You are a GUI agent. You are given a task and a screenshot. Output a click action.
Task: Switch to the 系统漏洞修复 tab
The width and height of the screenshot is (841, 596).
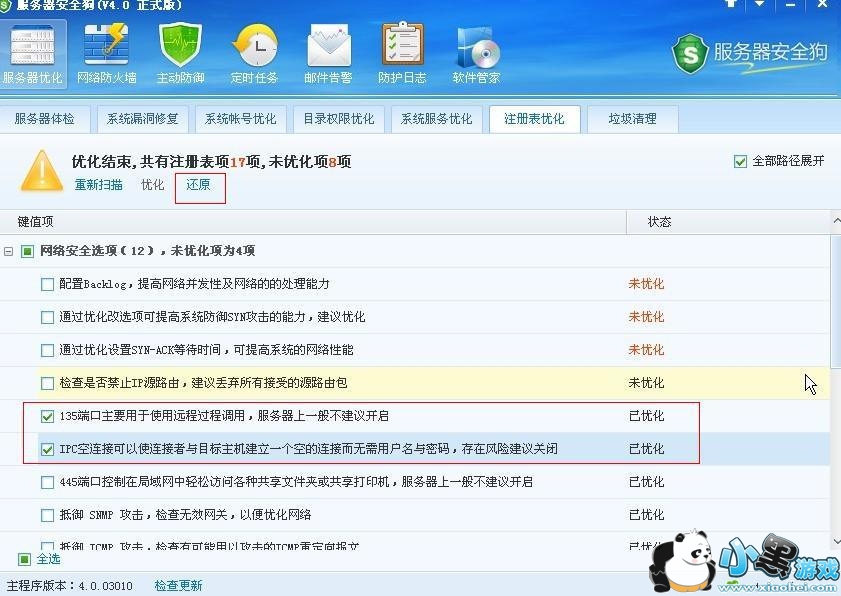[x=143, y=119]
